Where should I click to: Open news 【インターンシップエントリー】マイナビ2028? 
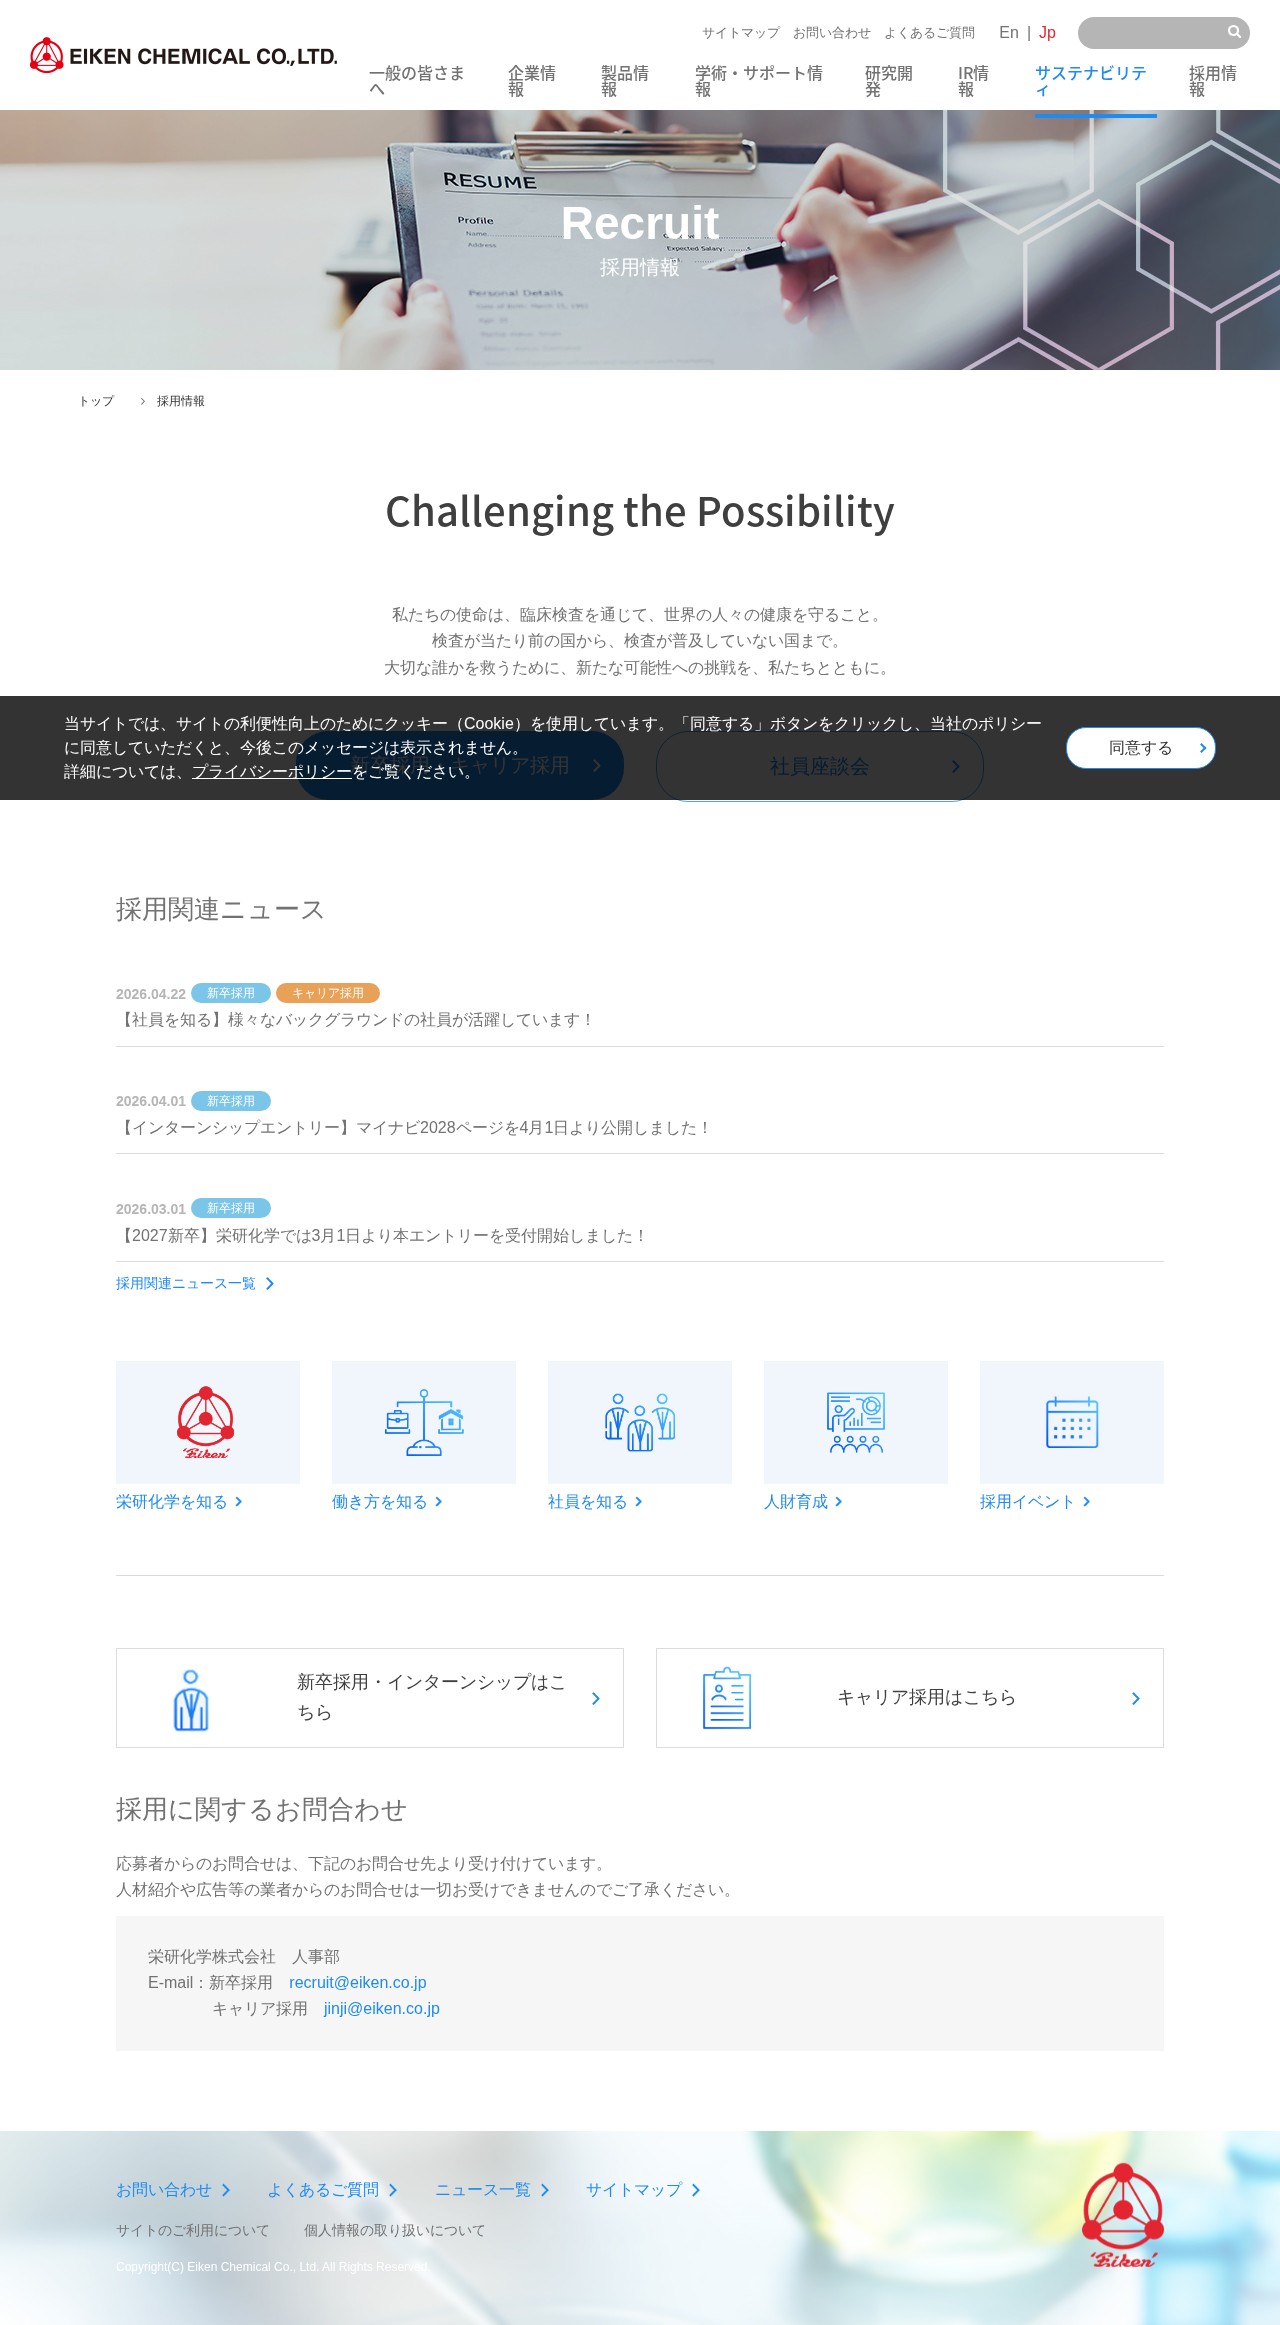414,1128
